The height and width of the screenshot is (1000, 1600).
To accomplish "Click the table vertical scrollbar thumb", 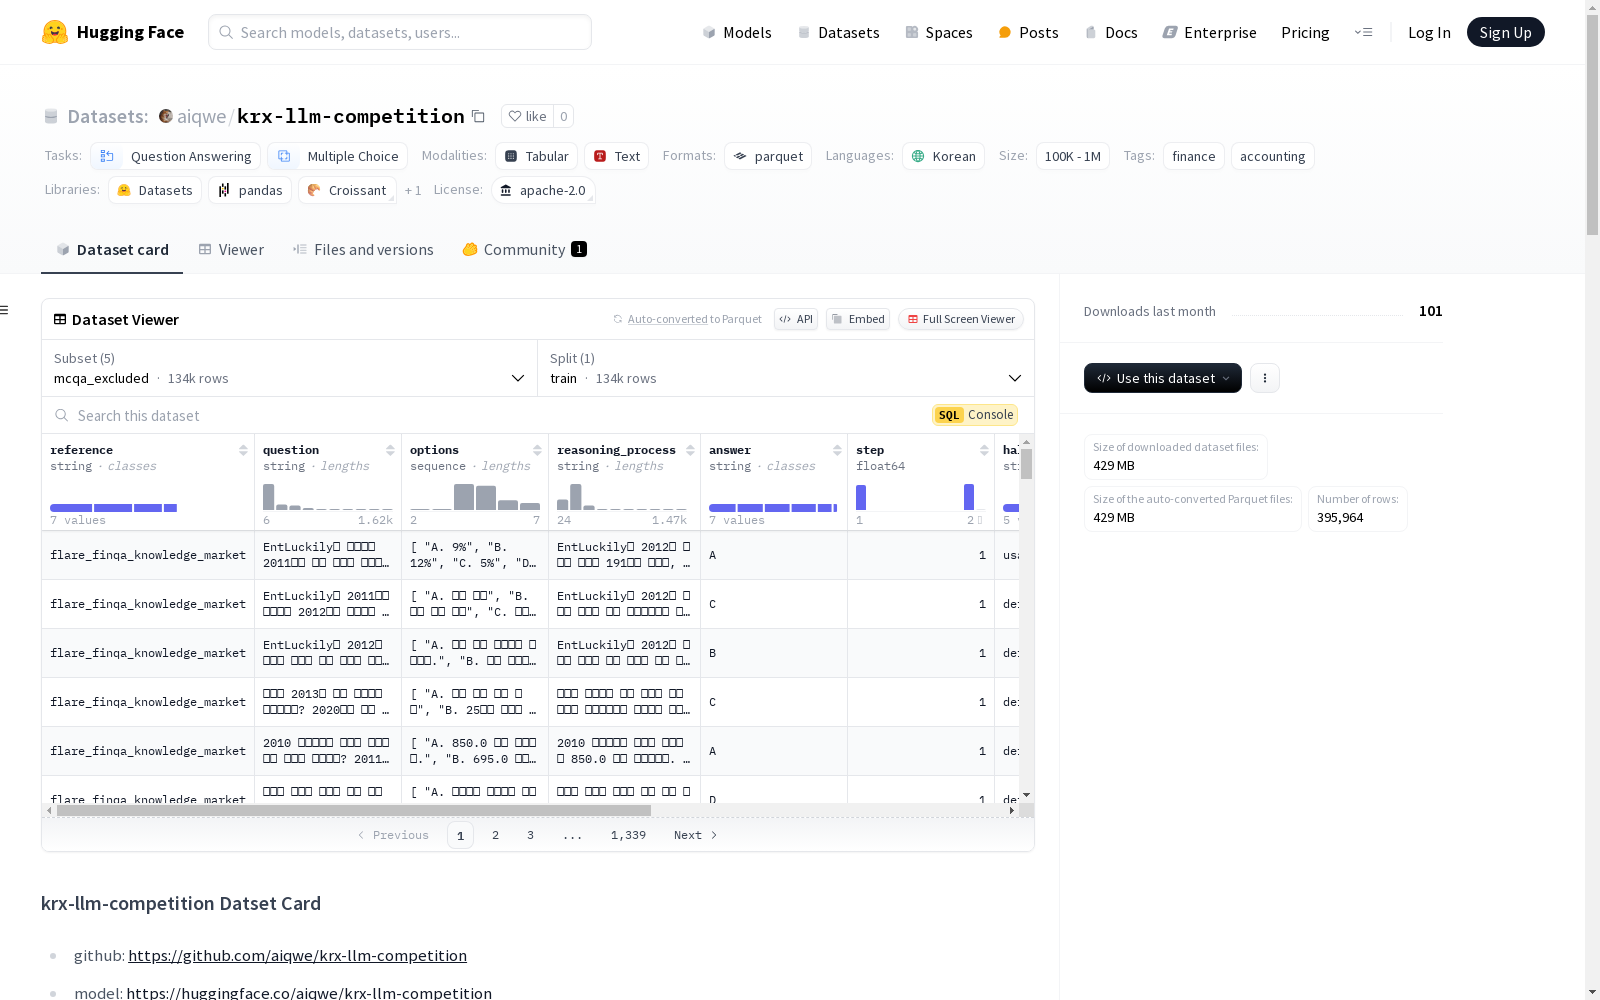I will click(1026, 463).
